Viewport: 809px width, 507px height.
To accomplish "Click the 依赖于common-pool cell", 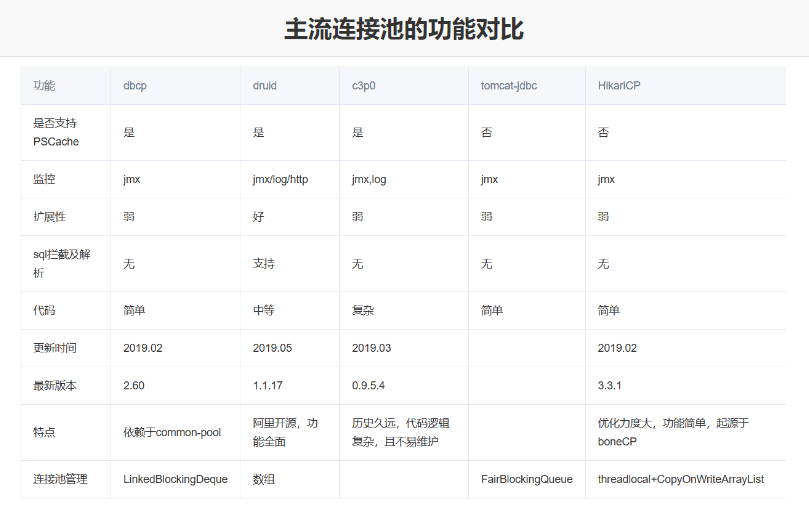I will [x=172, y=433].
